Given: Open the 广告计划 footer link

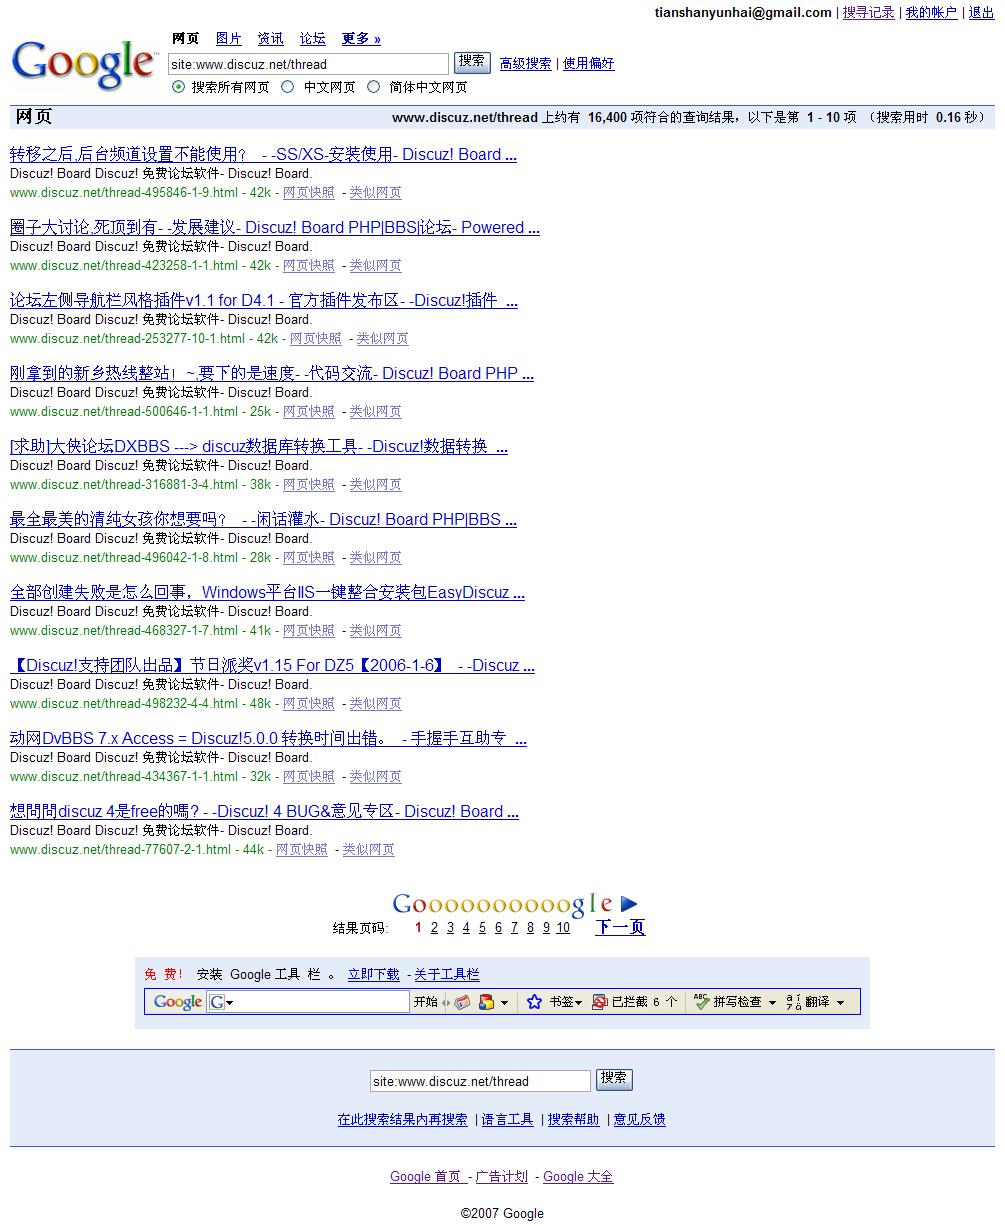Looking at the screenshot, I should tap(502, 1177).
